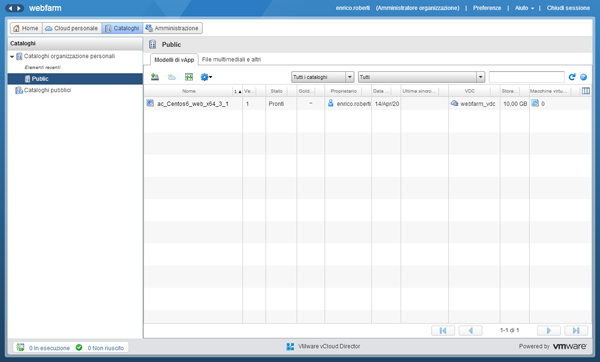
Task: Collapse Cataloghi organizzazione personali tree node
Action: [12, 57]
